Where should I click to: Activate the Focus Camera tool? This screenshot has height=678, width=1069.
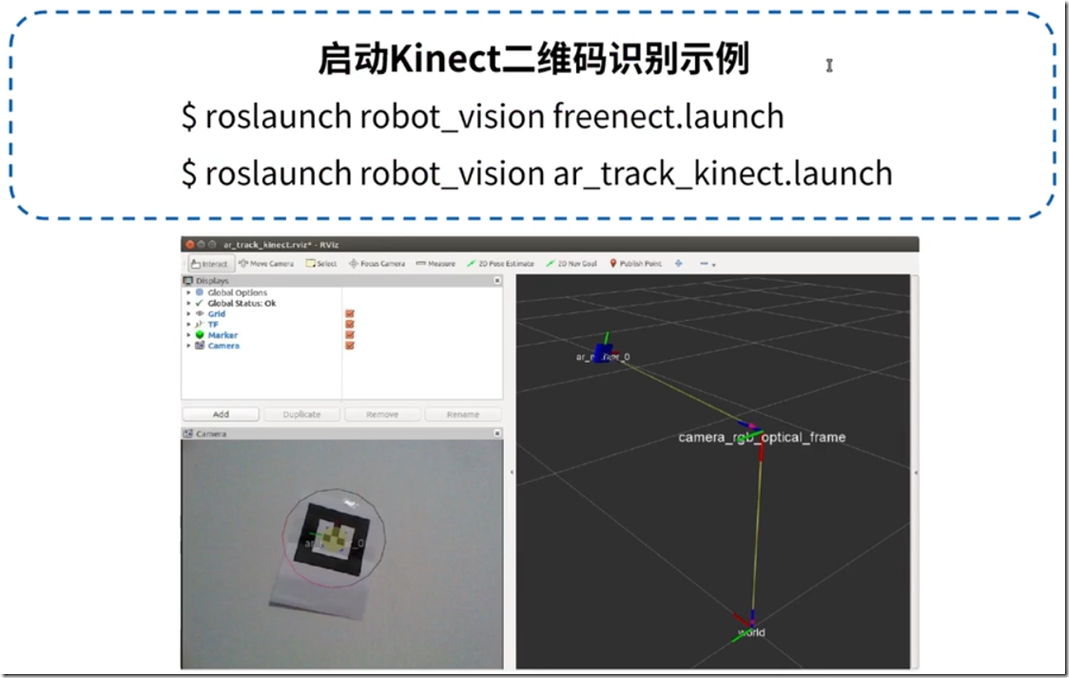click(376, 263)
